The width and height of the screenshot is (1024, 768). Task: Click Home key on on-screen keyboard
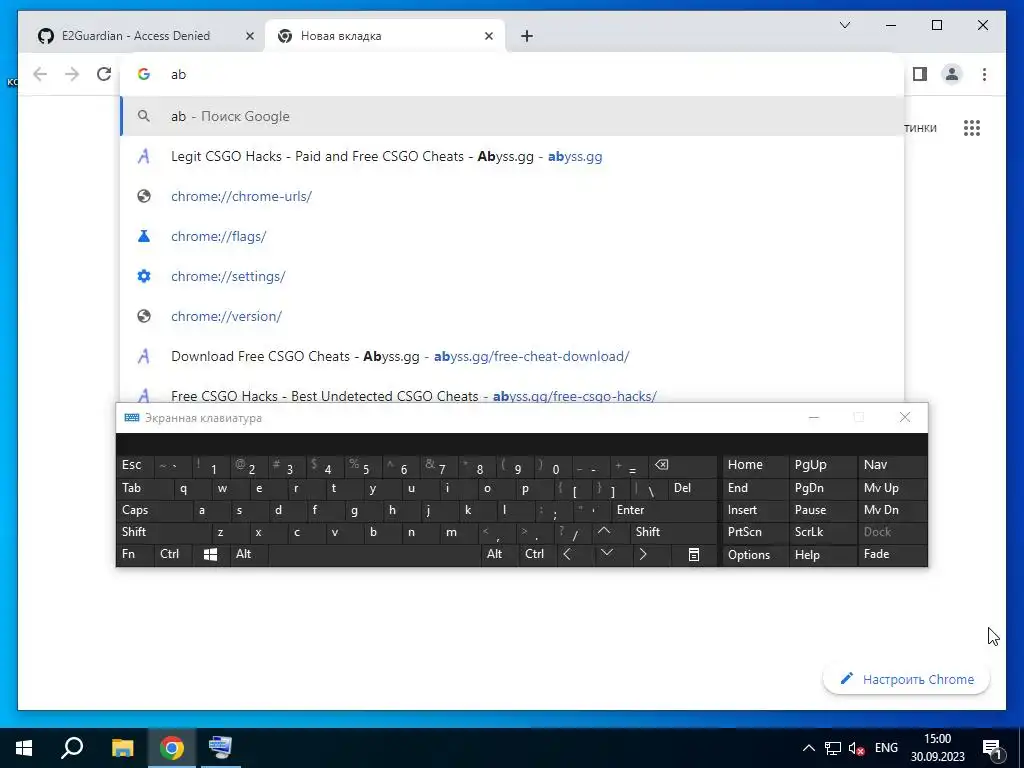click(x=754, y=465)
